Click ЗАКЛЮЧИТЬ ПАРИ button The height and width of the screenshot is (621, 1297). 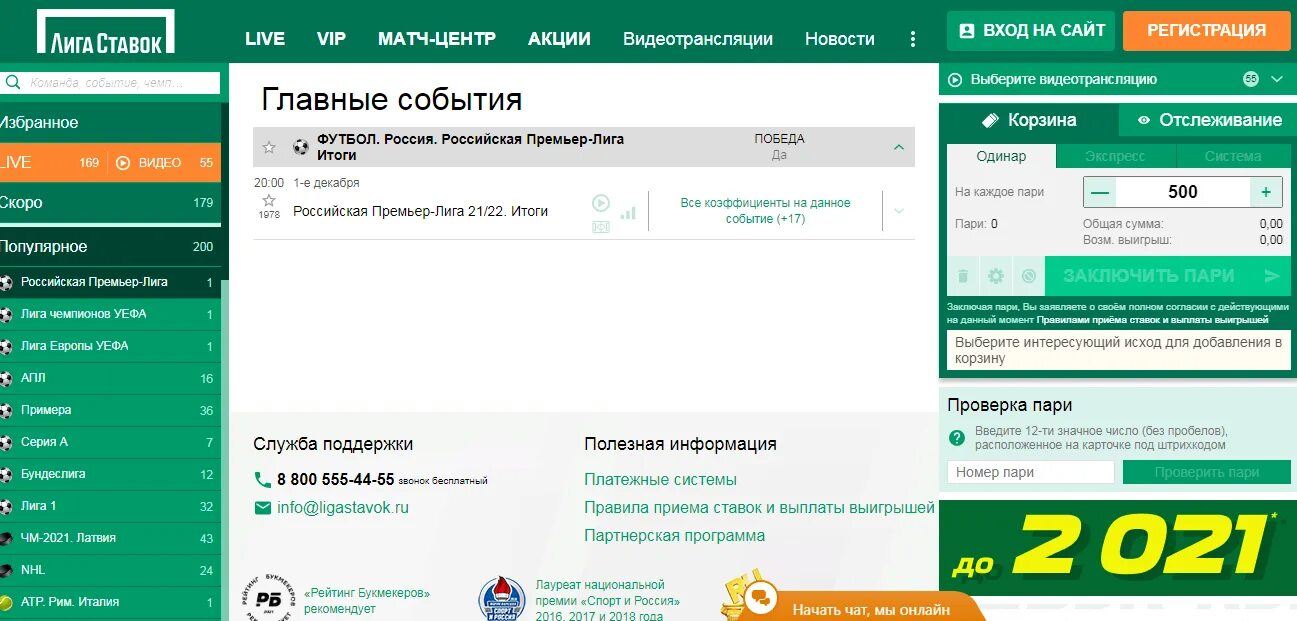[1167, 276]
